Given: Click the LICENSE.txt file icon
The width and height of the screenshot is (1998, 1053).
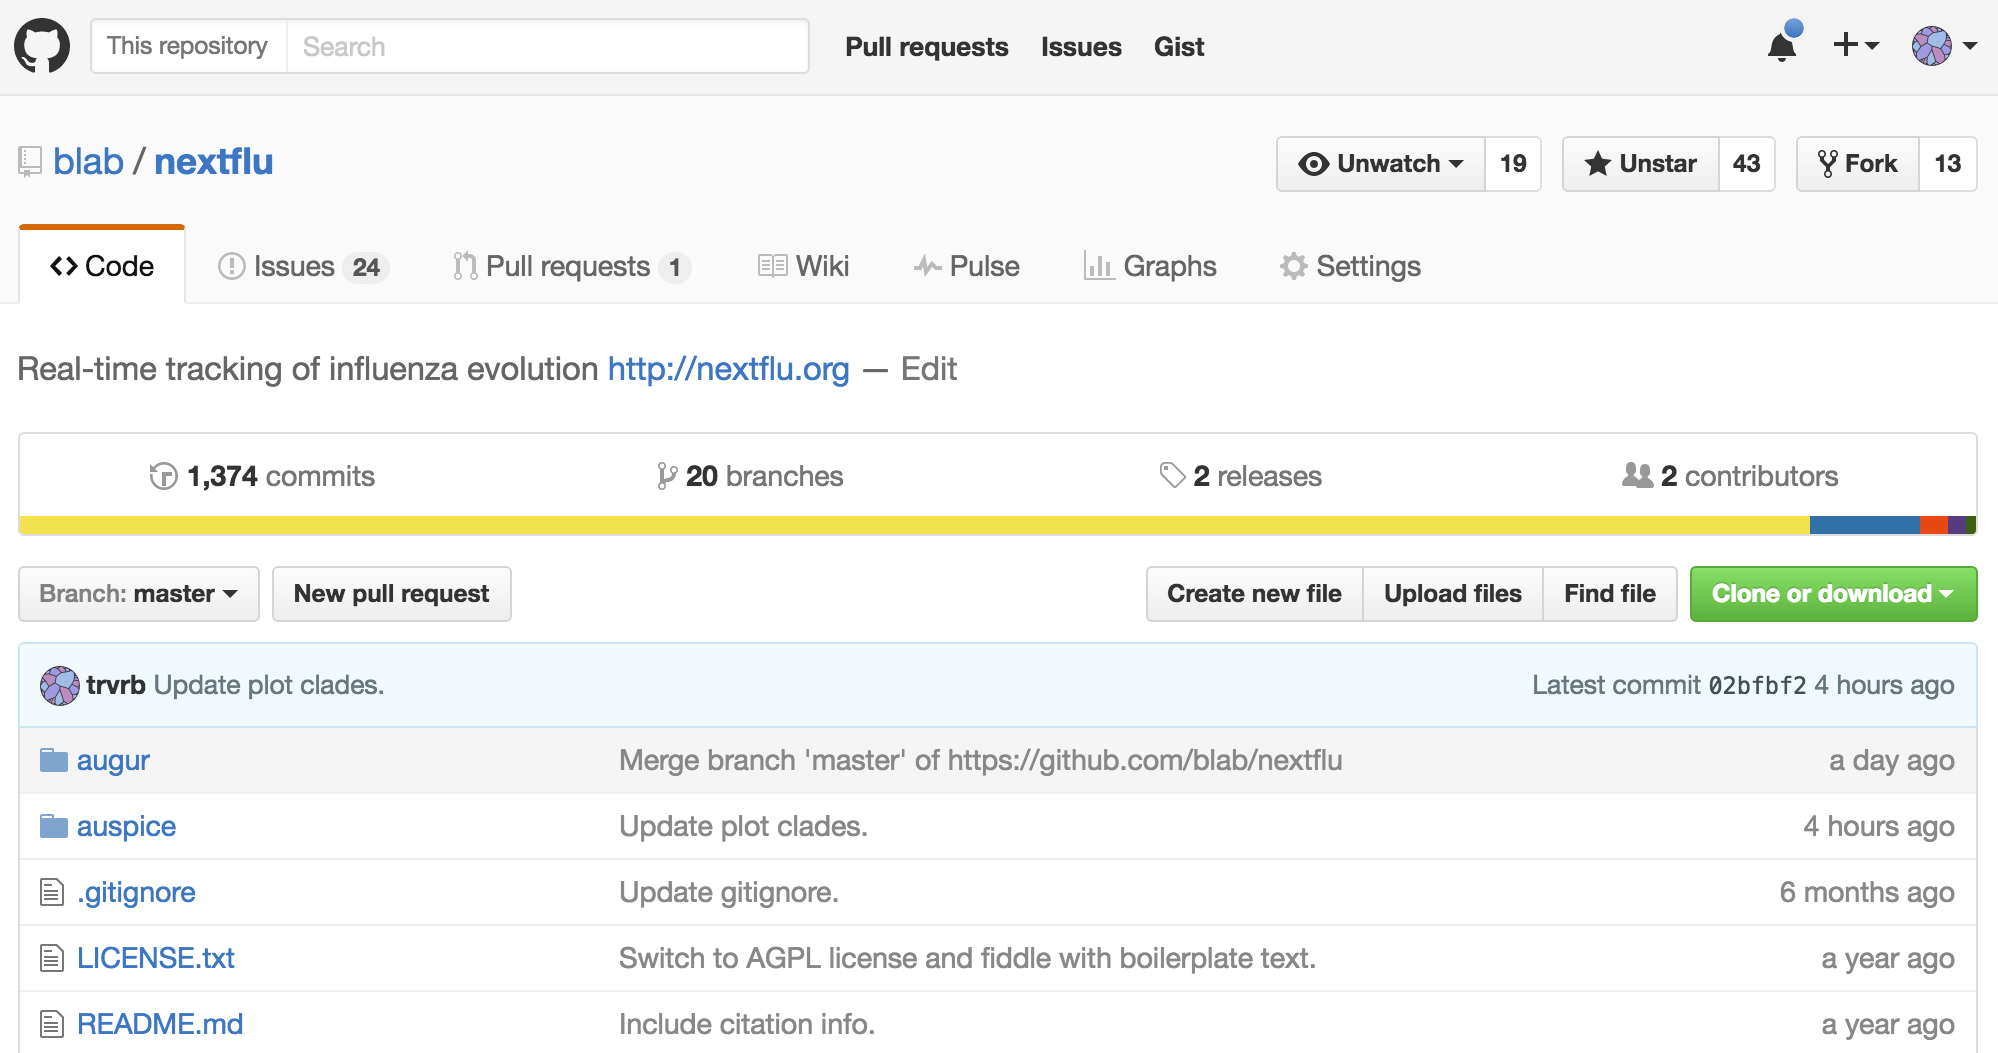Looking at the screenshot, I should (x=52, y=958).
